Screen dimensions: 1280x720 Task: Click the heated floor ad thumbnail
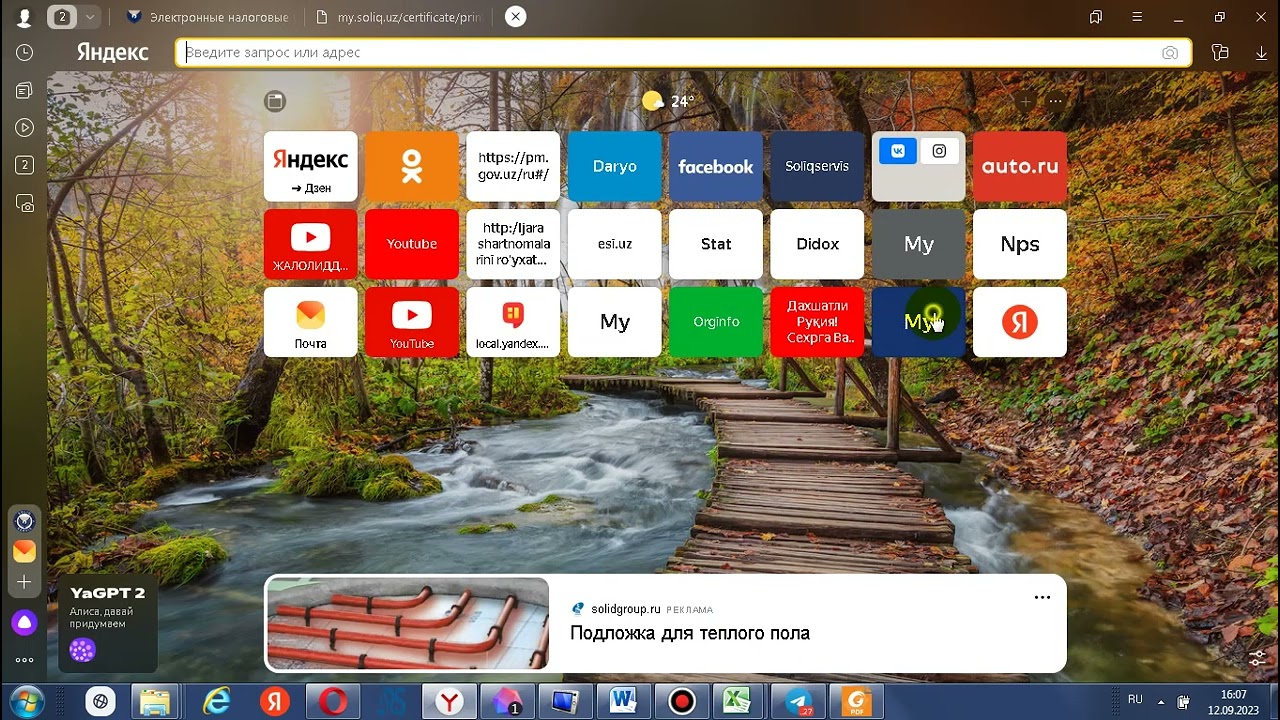click(408, 623)
